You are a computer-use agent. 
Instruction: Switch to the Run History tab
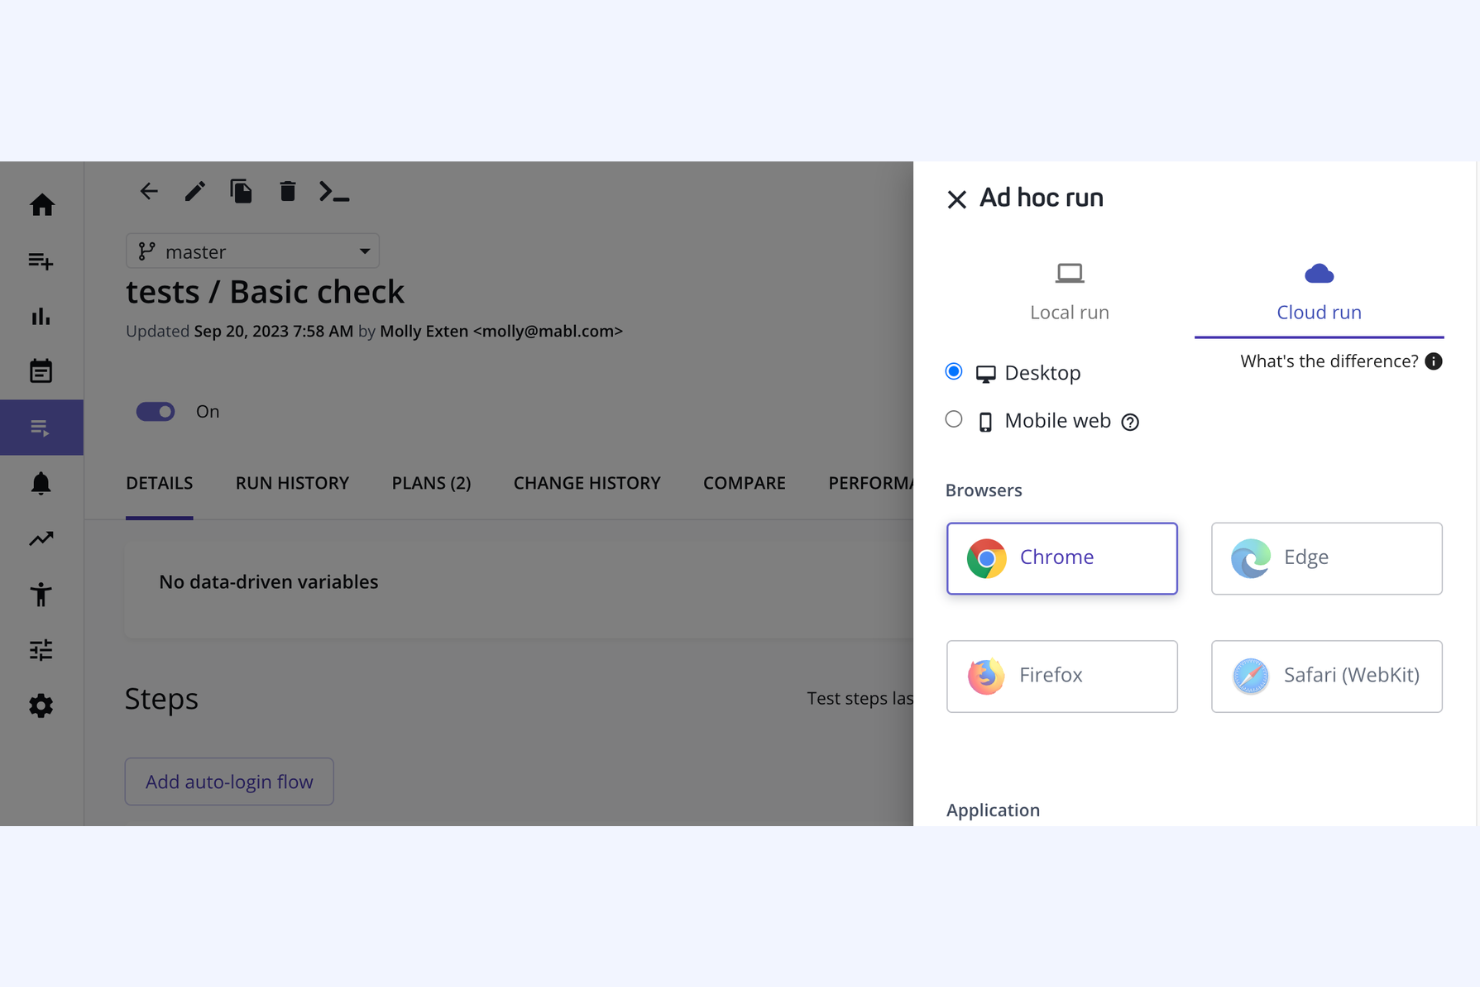[292, 483]
